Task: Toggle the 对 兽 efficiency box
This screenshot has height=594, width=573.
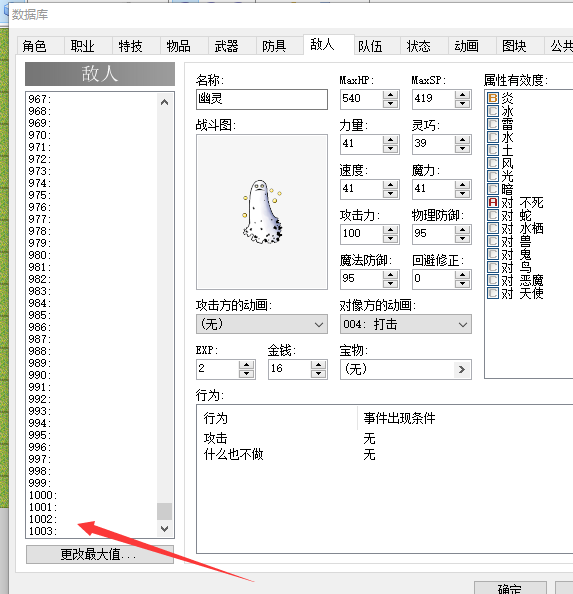Action: point(493,241)
